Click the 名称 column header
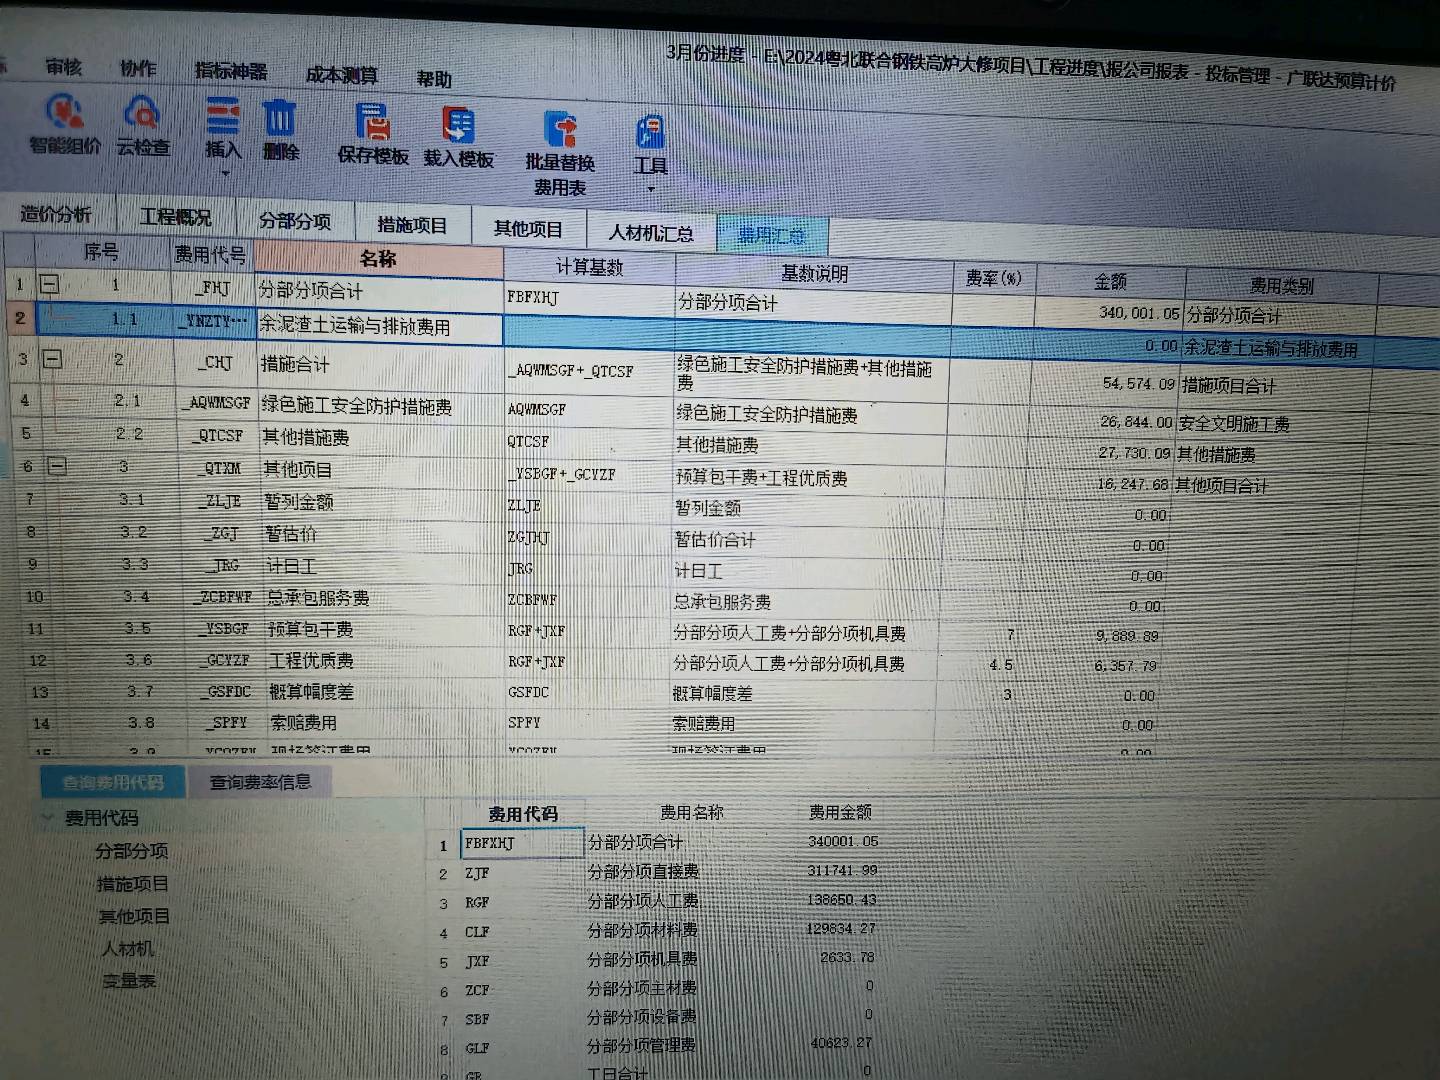Viewport: 1440px width, 1080px height. tap(379, 259)
